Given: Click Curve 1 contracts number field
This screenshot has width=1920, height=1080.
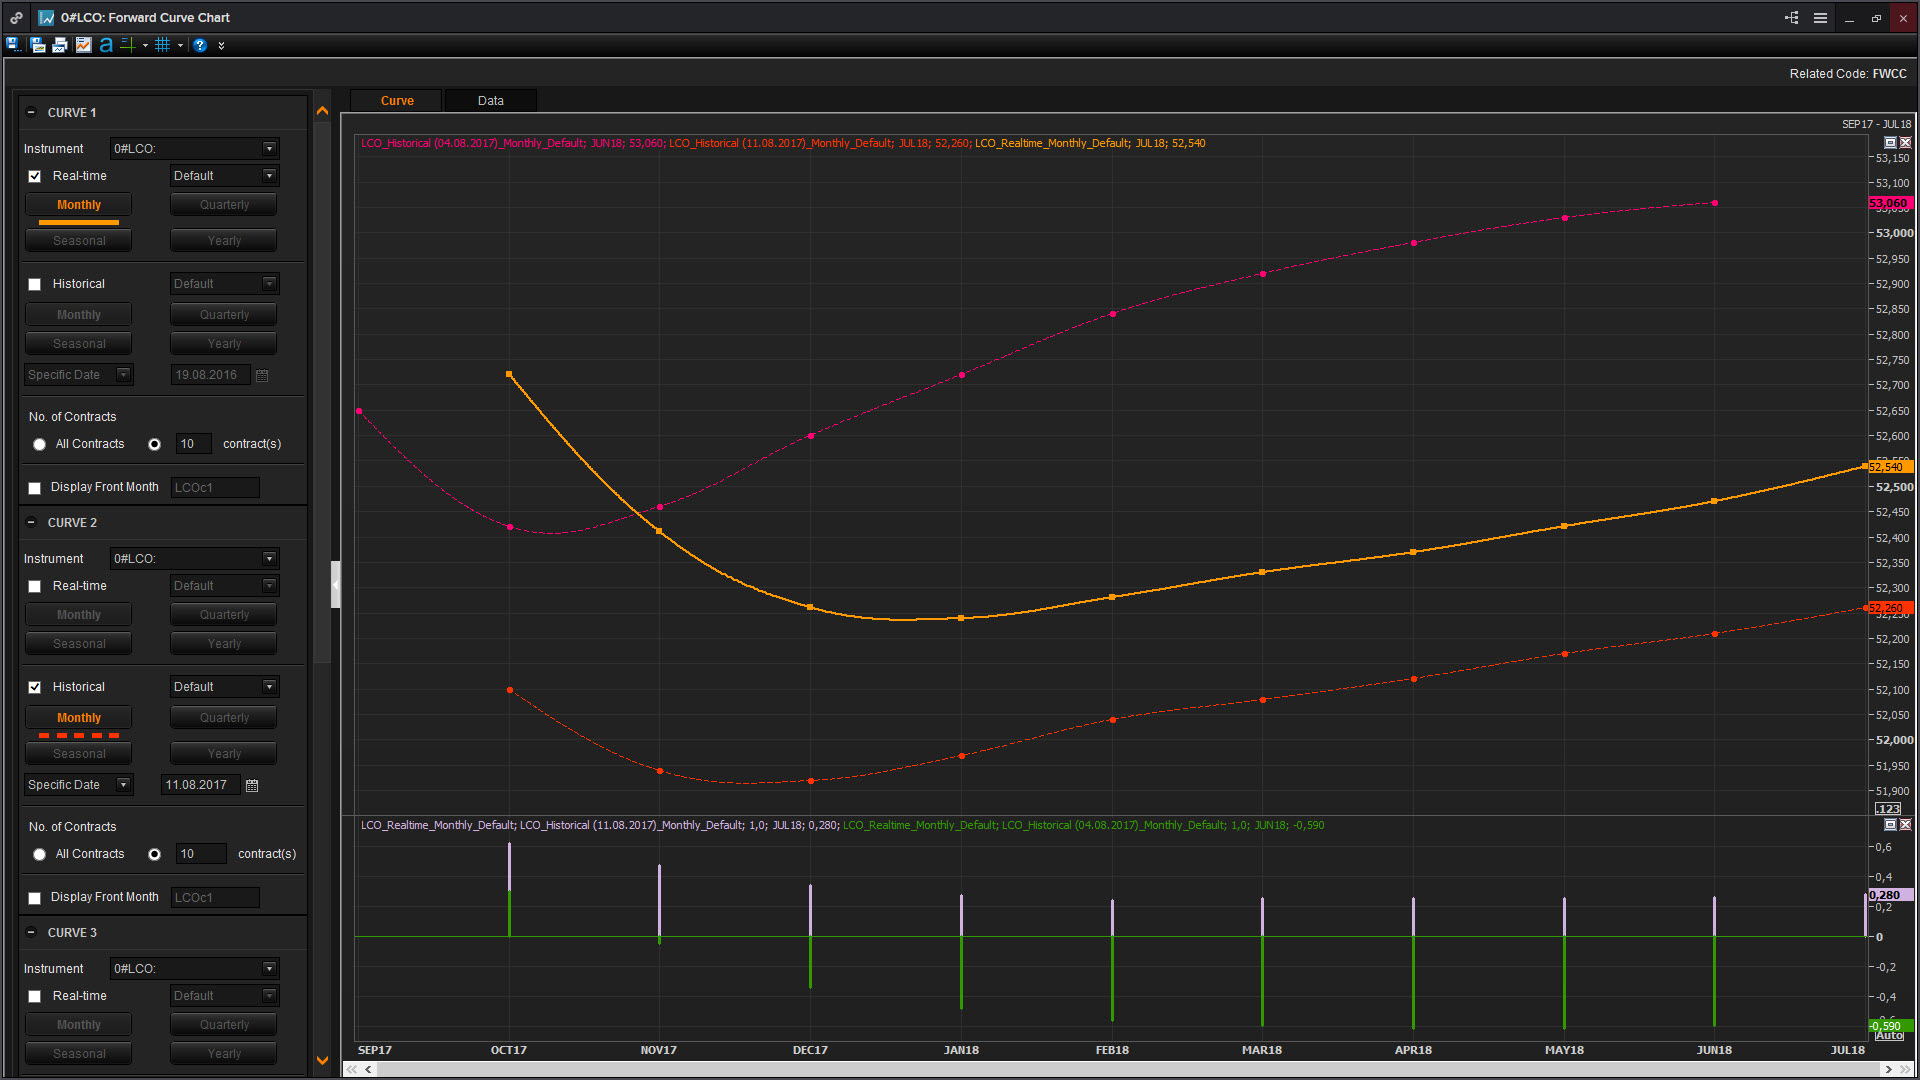Looking at the screenshot, I should pyautogui.click(x=192, y=444).
